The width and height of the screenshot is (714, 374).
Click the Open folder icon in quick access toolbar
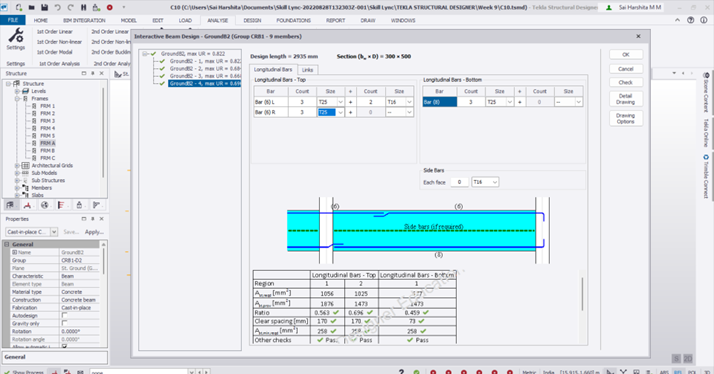pyautogui.click(x=31, y=7)
